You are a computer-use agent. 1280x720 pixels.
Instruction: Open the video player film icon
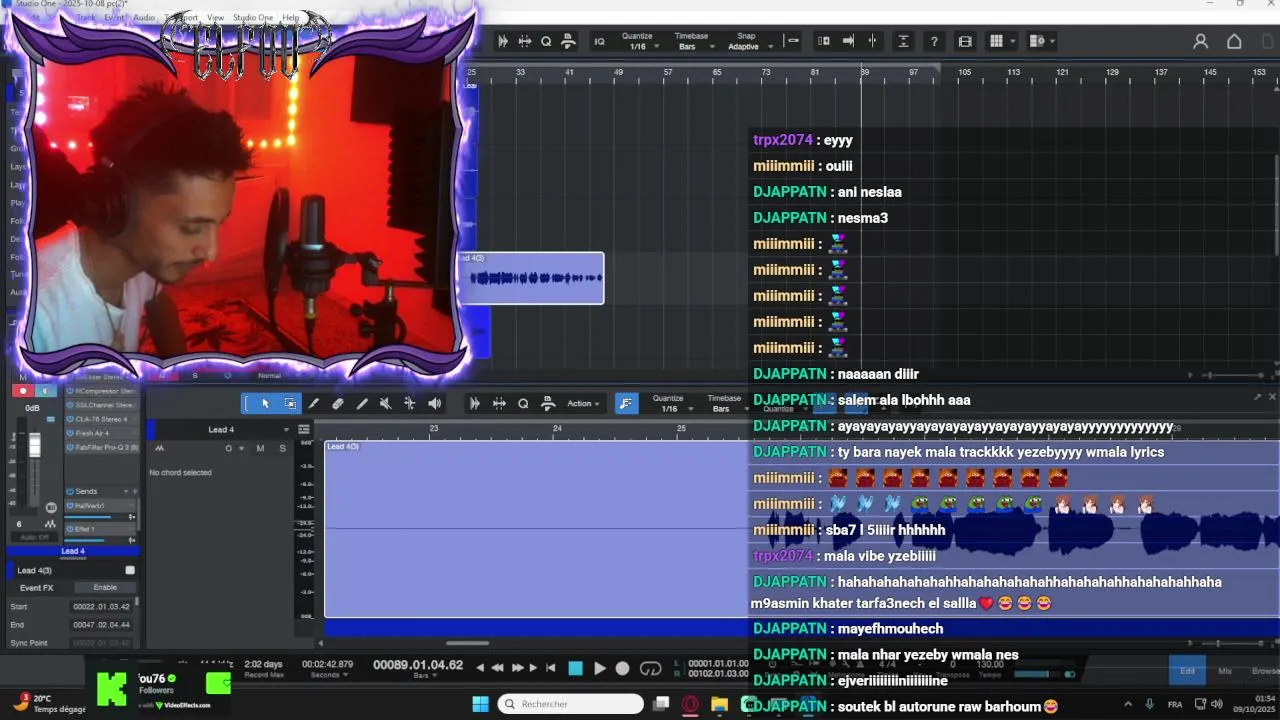click(x=964, y=41)
